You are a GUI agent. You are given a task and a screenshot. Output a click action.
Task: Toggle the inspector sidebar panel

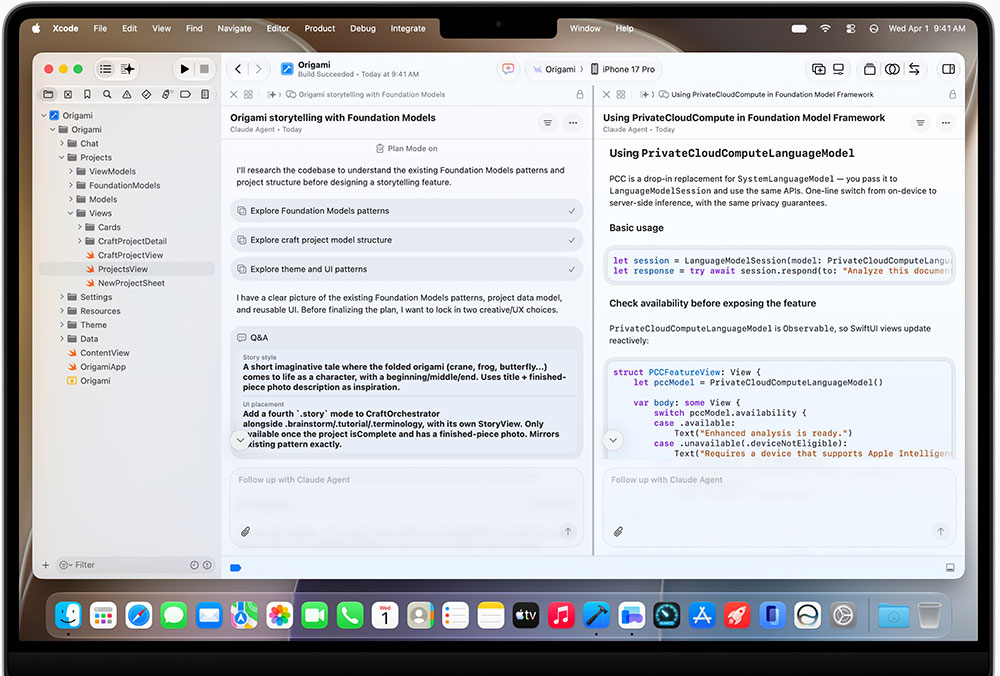coord(948,69)
